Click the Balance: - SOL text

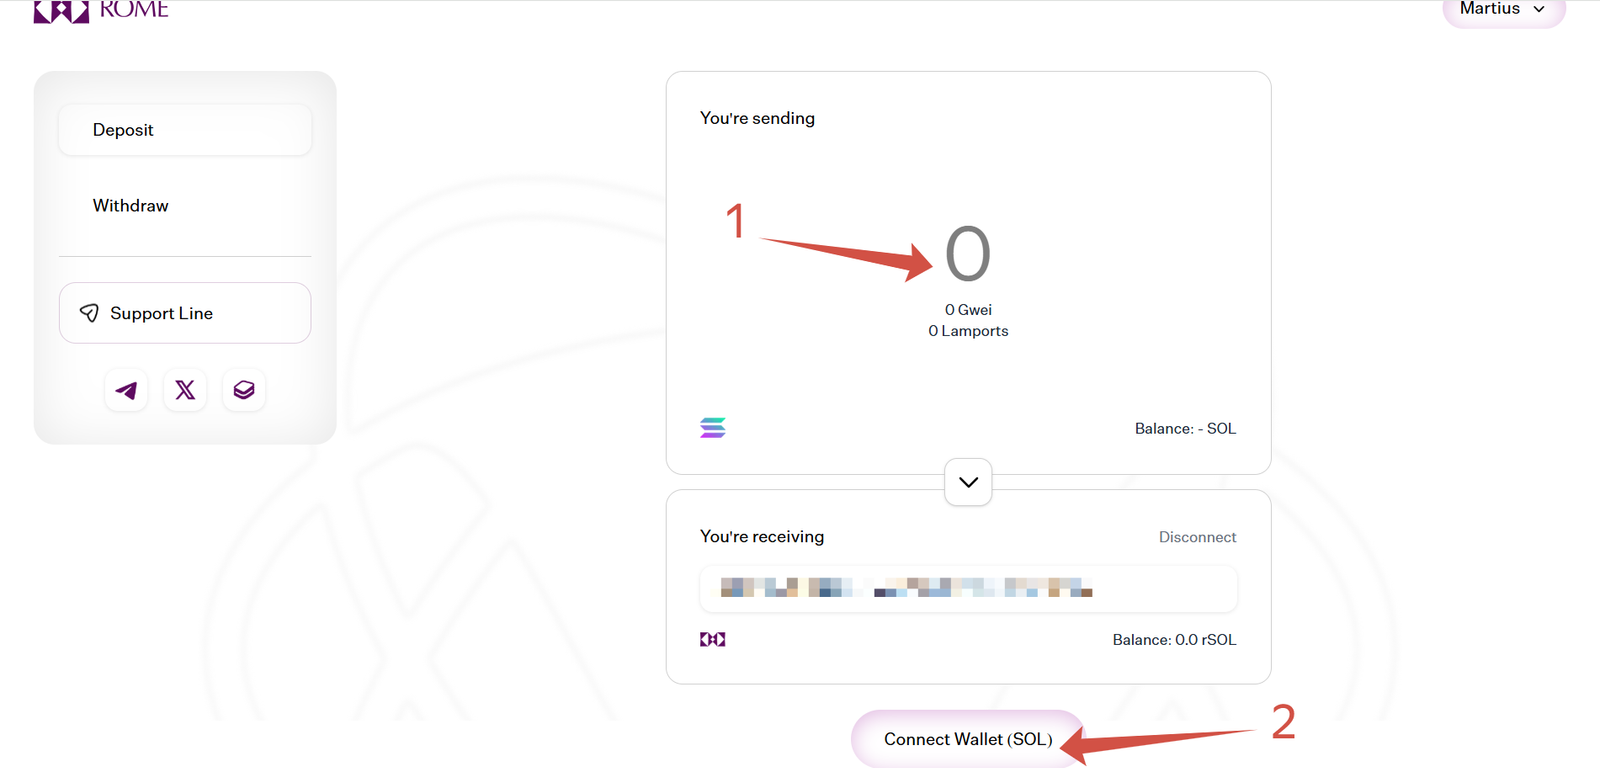click(1185, 428)
